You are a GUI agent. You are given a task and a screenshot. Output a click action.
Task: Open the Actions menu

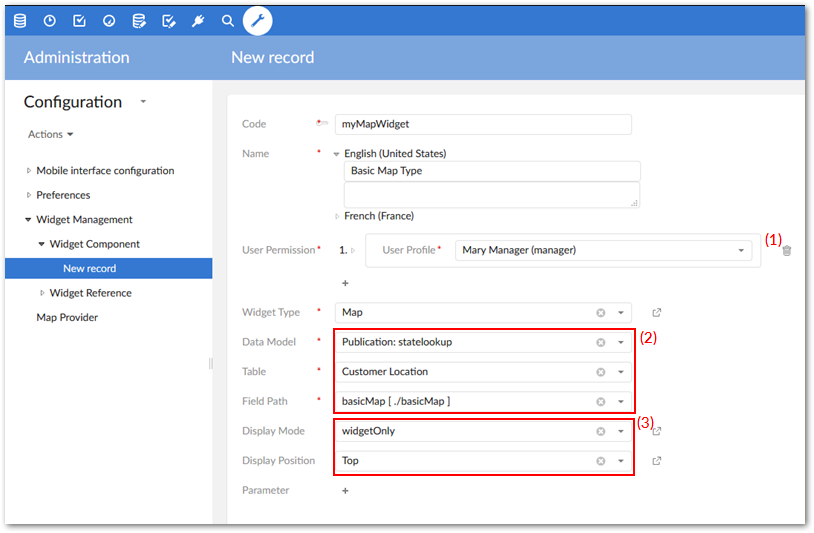pos(51,134)
